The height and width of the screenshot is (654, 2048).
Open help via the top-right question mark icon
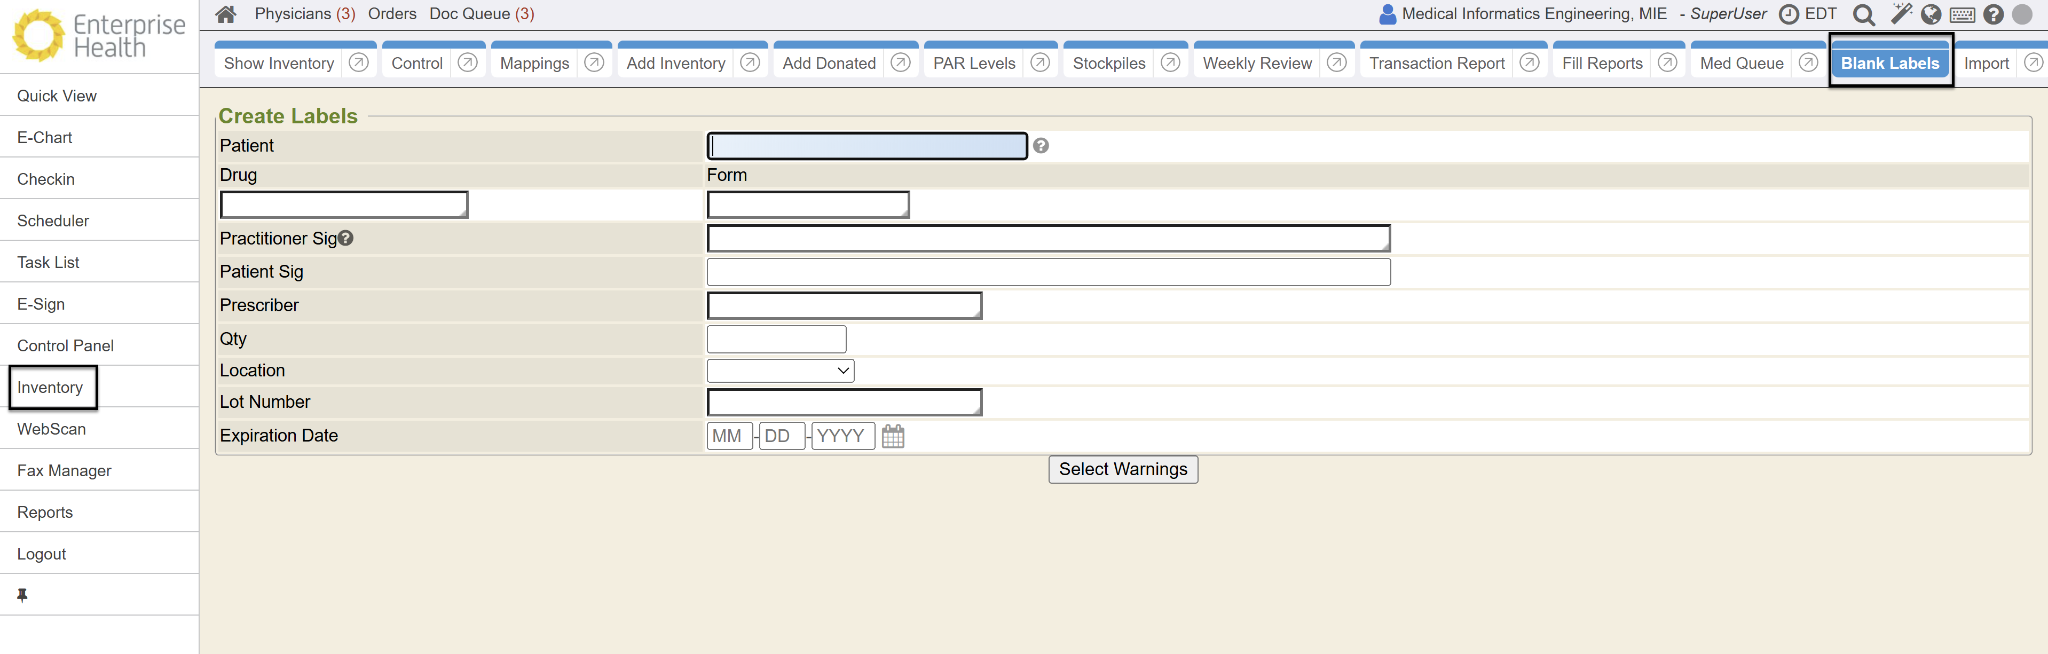point(1993,14)
